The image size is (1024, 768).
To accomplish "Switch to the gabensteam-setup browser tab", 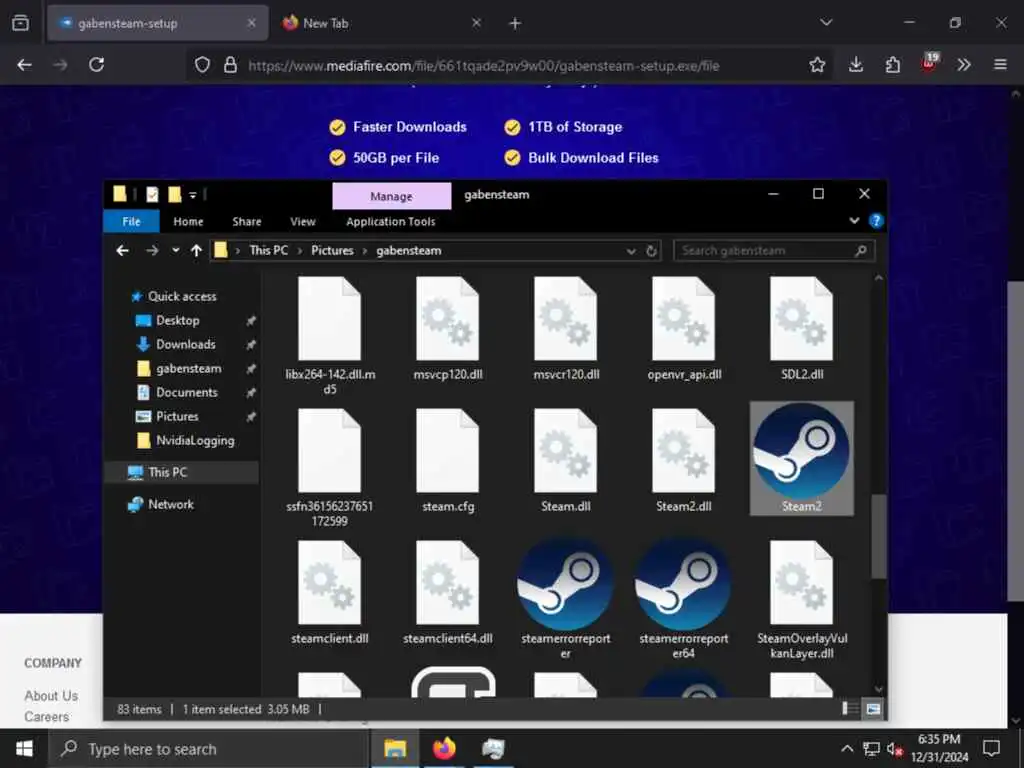I will [157, 23].
